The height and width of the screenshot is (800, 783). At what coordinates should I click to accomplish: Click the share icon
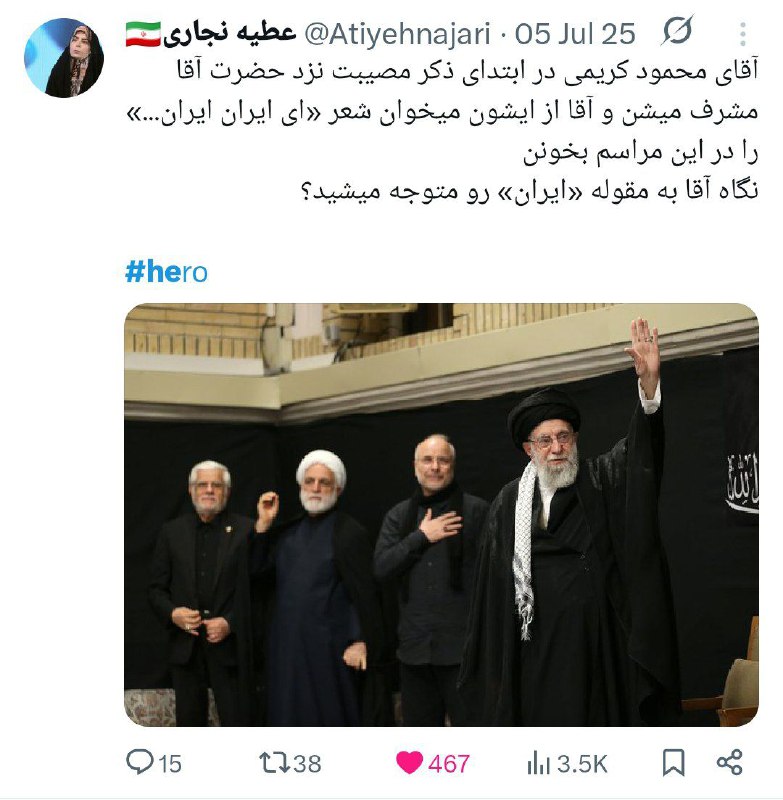point(729,763)
